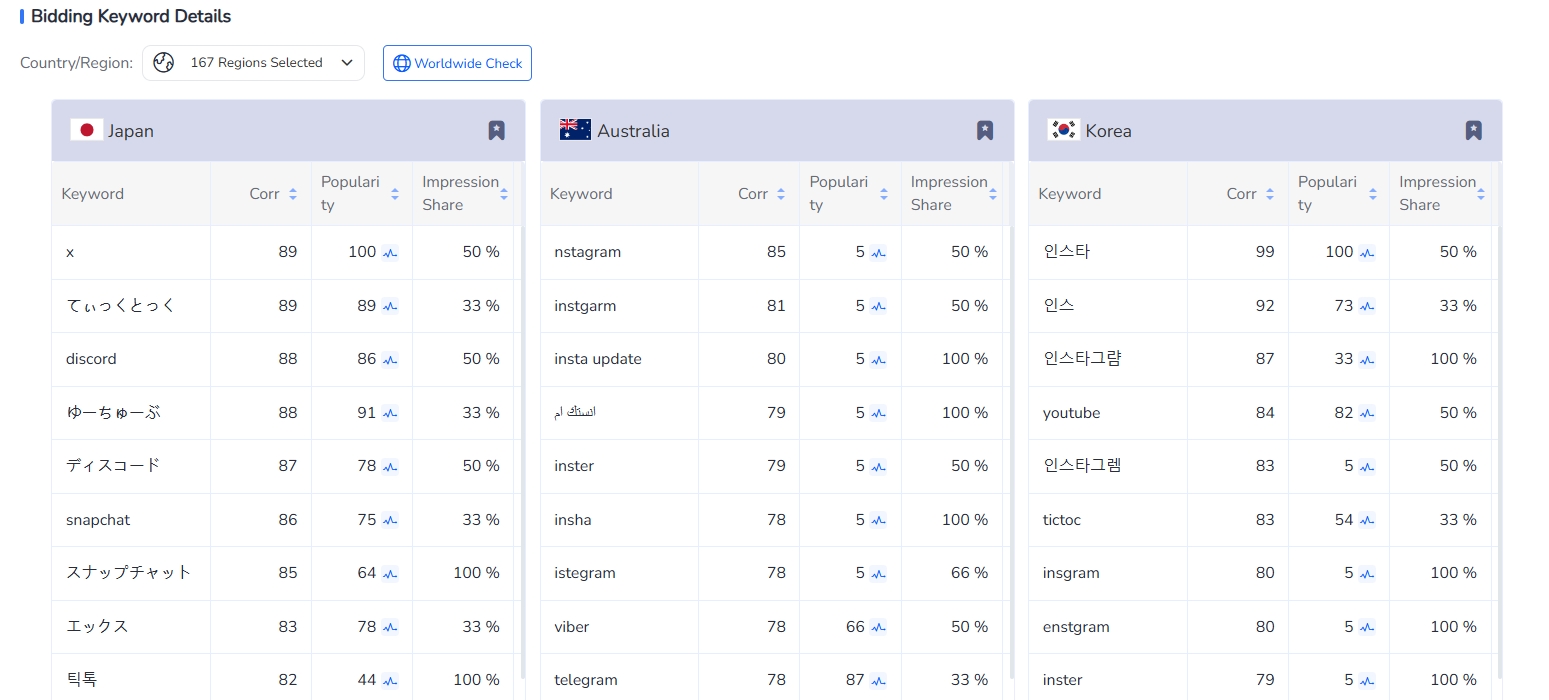Viewport: 1549px width, 700px height.
Task: Bookmark the Japan keyword table
Action: (x=497, y=130)
